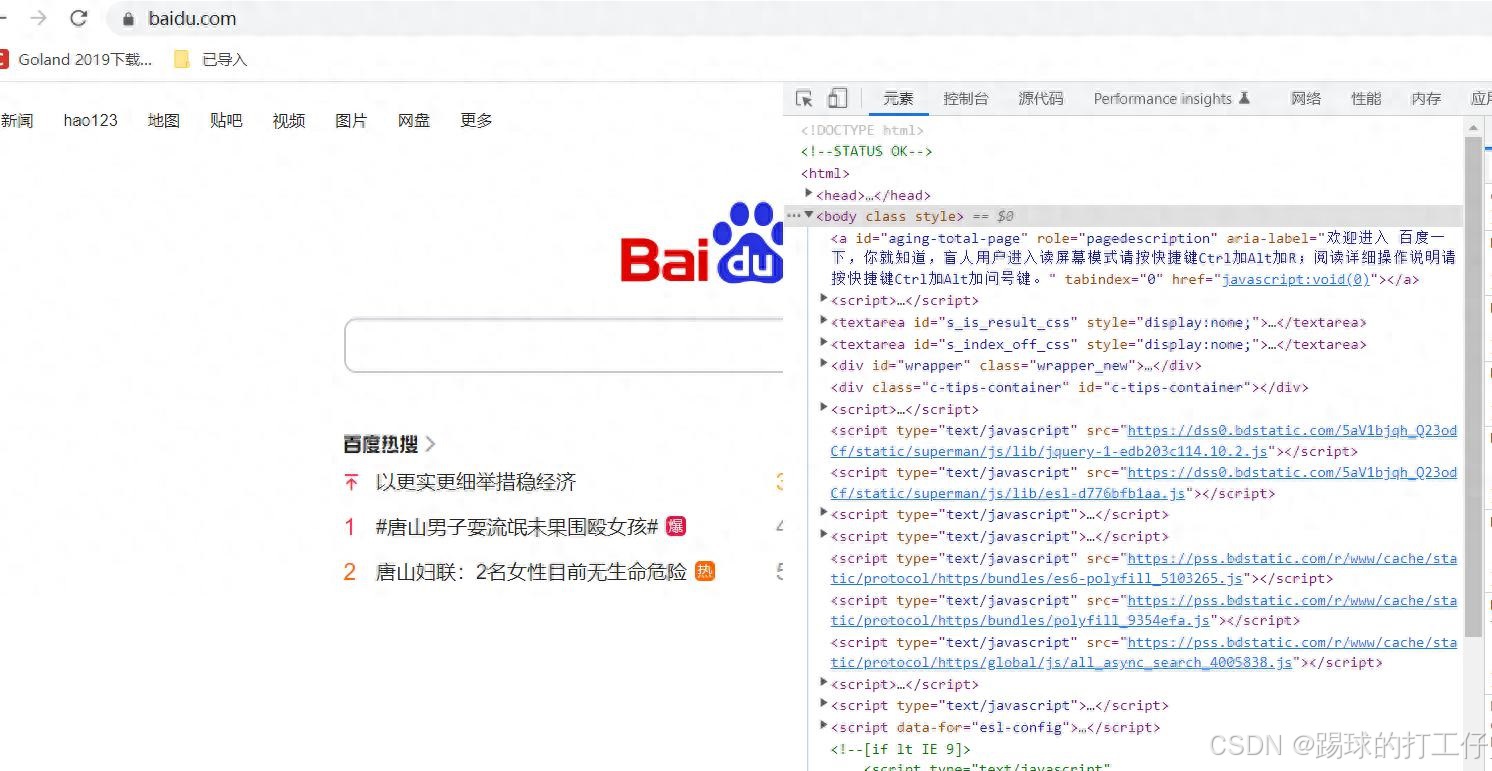The width and height of the screenshot is (1492, 771).
Task: Open the 图片 link
Action: click(x=351, y=120)
